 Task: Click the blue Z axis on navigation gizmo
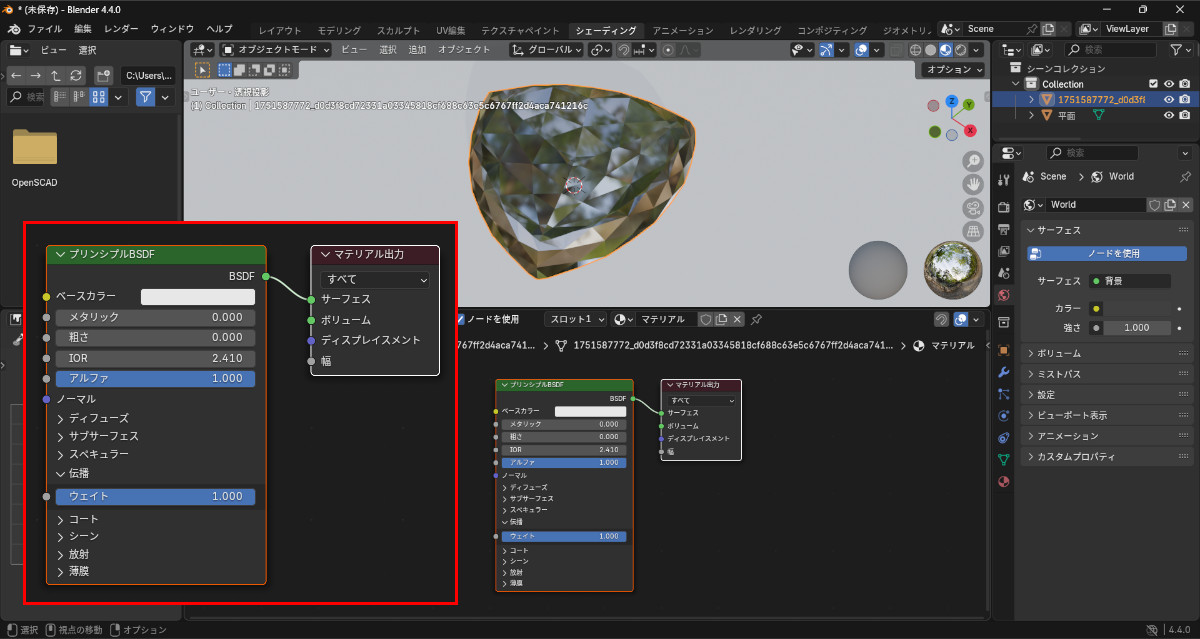point(952,101)
